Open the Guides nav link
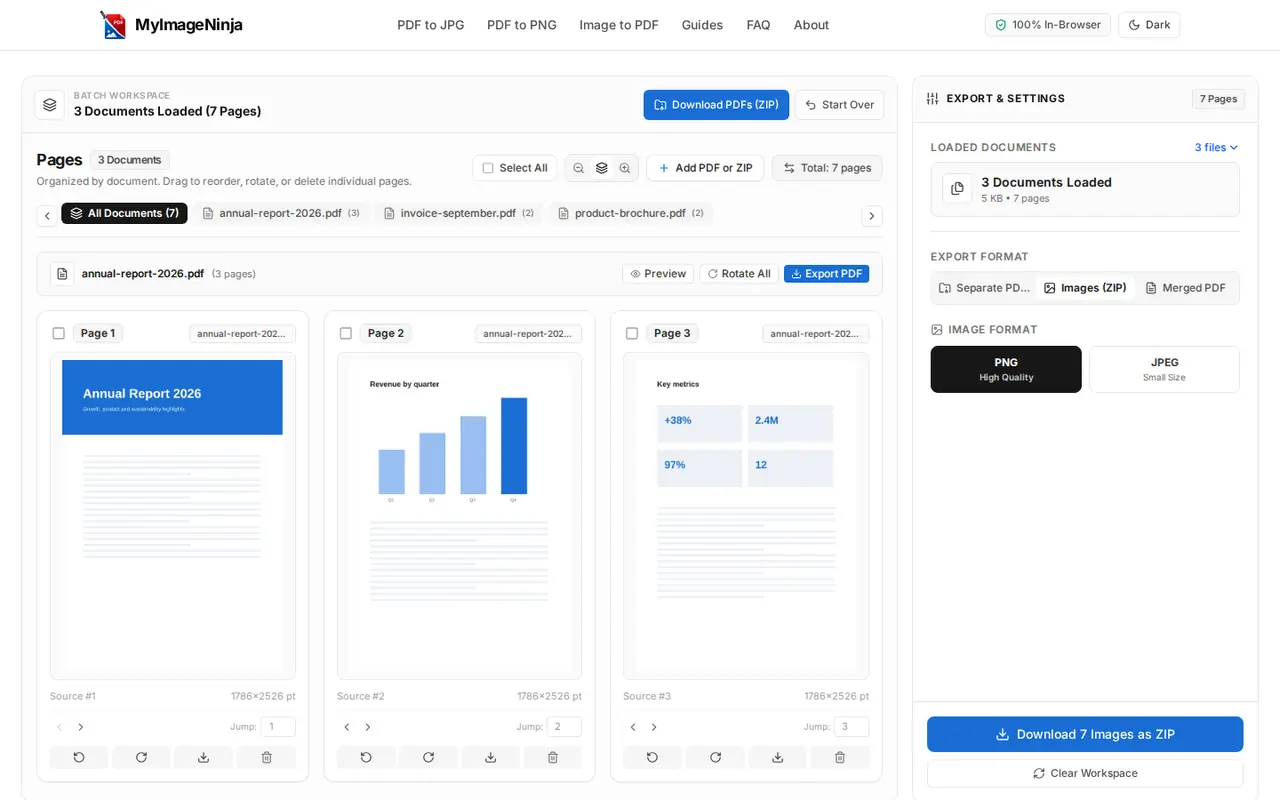This screenshot has width=1280, height=800. (702, 25)
